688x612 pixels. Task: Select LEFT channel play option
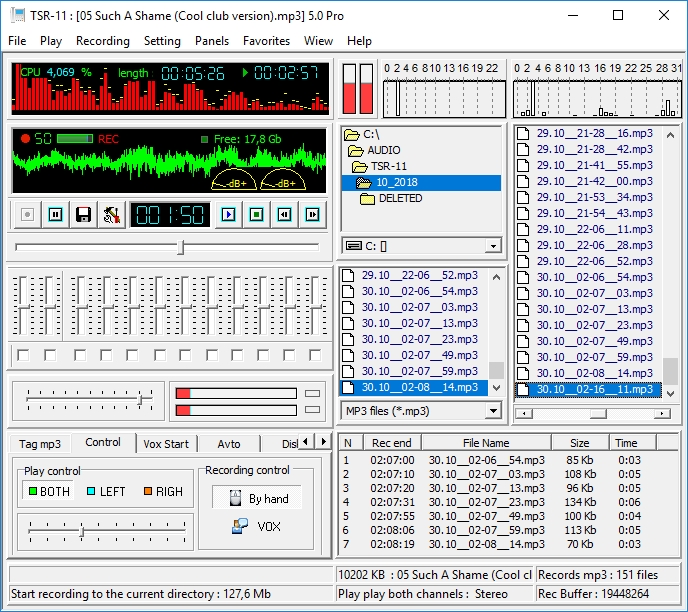(106, 491)
